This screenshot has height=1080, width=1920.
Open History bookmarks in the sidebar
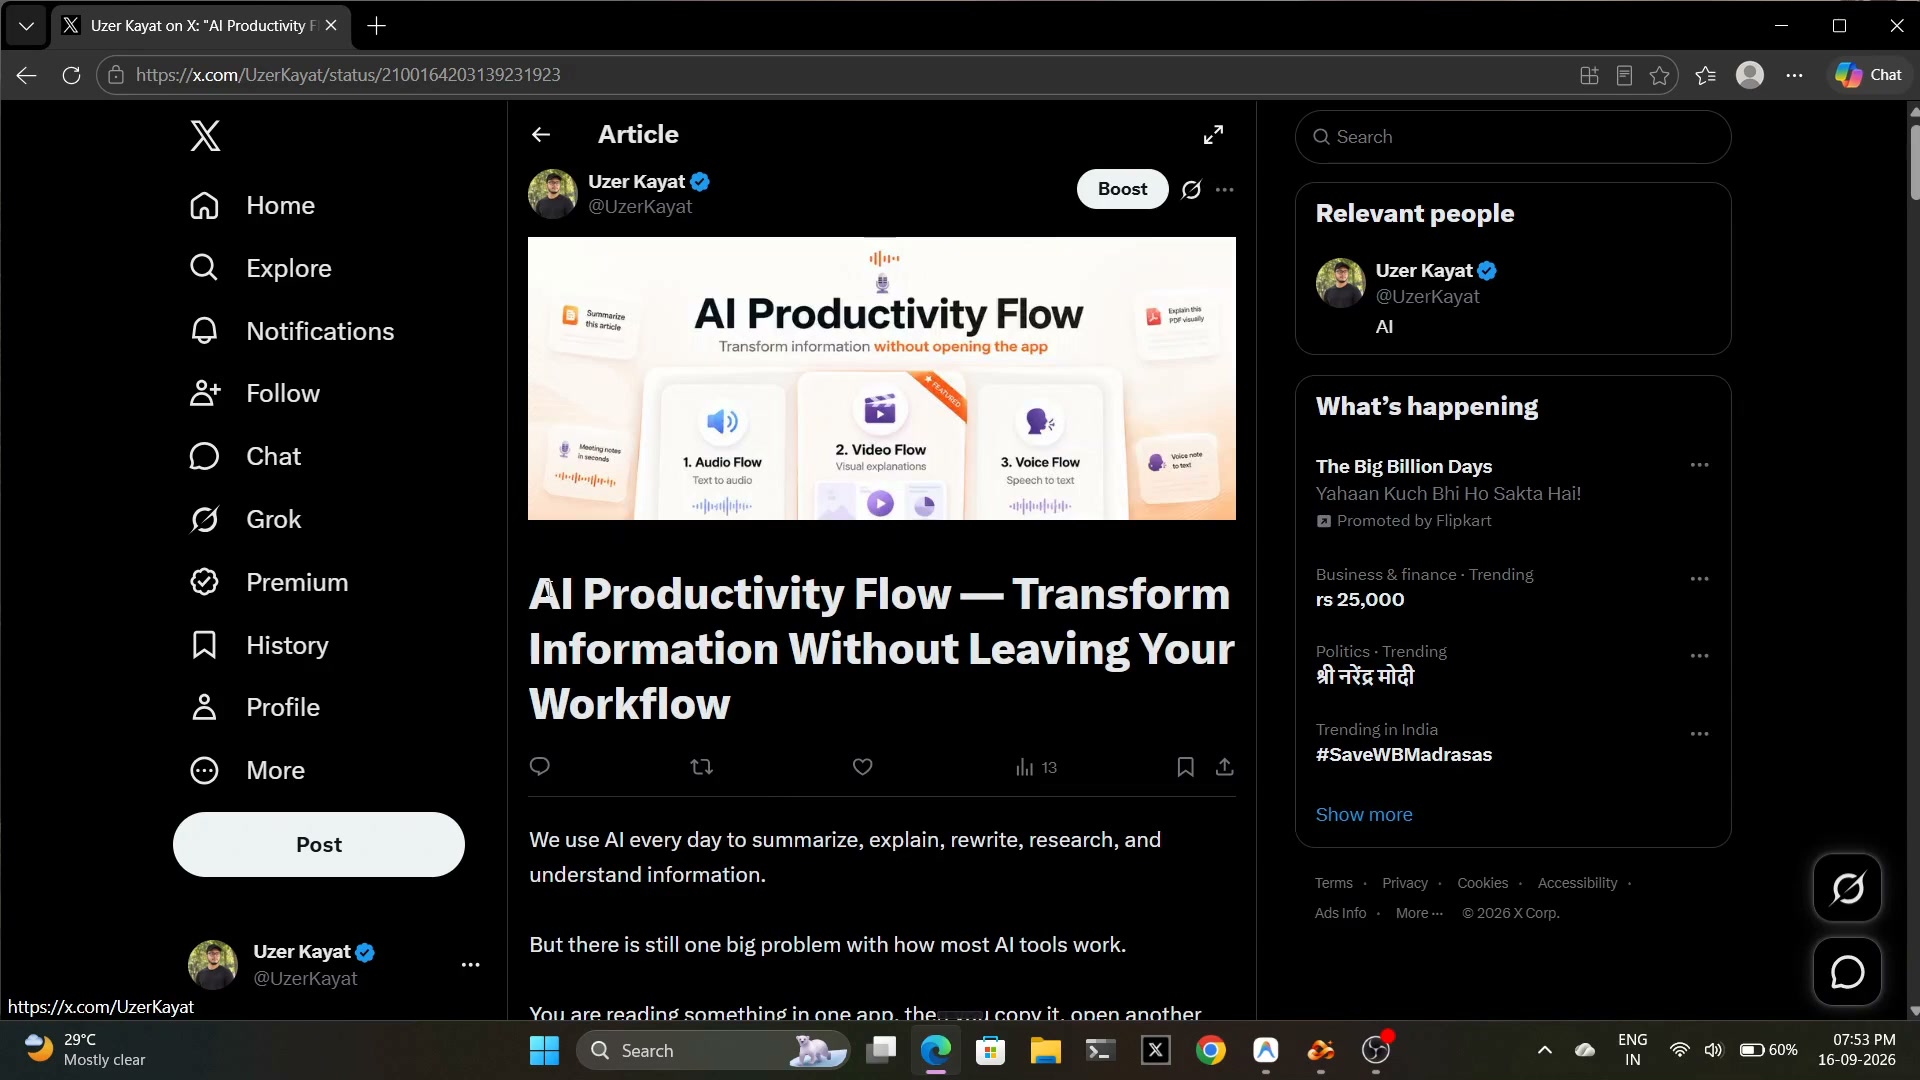click(258, 645)
